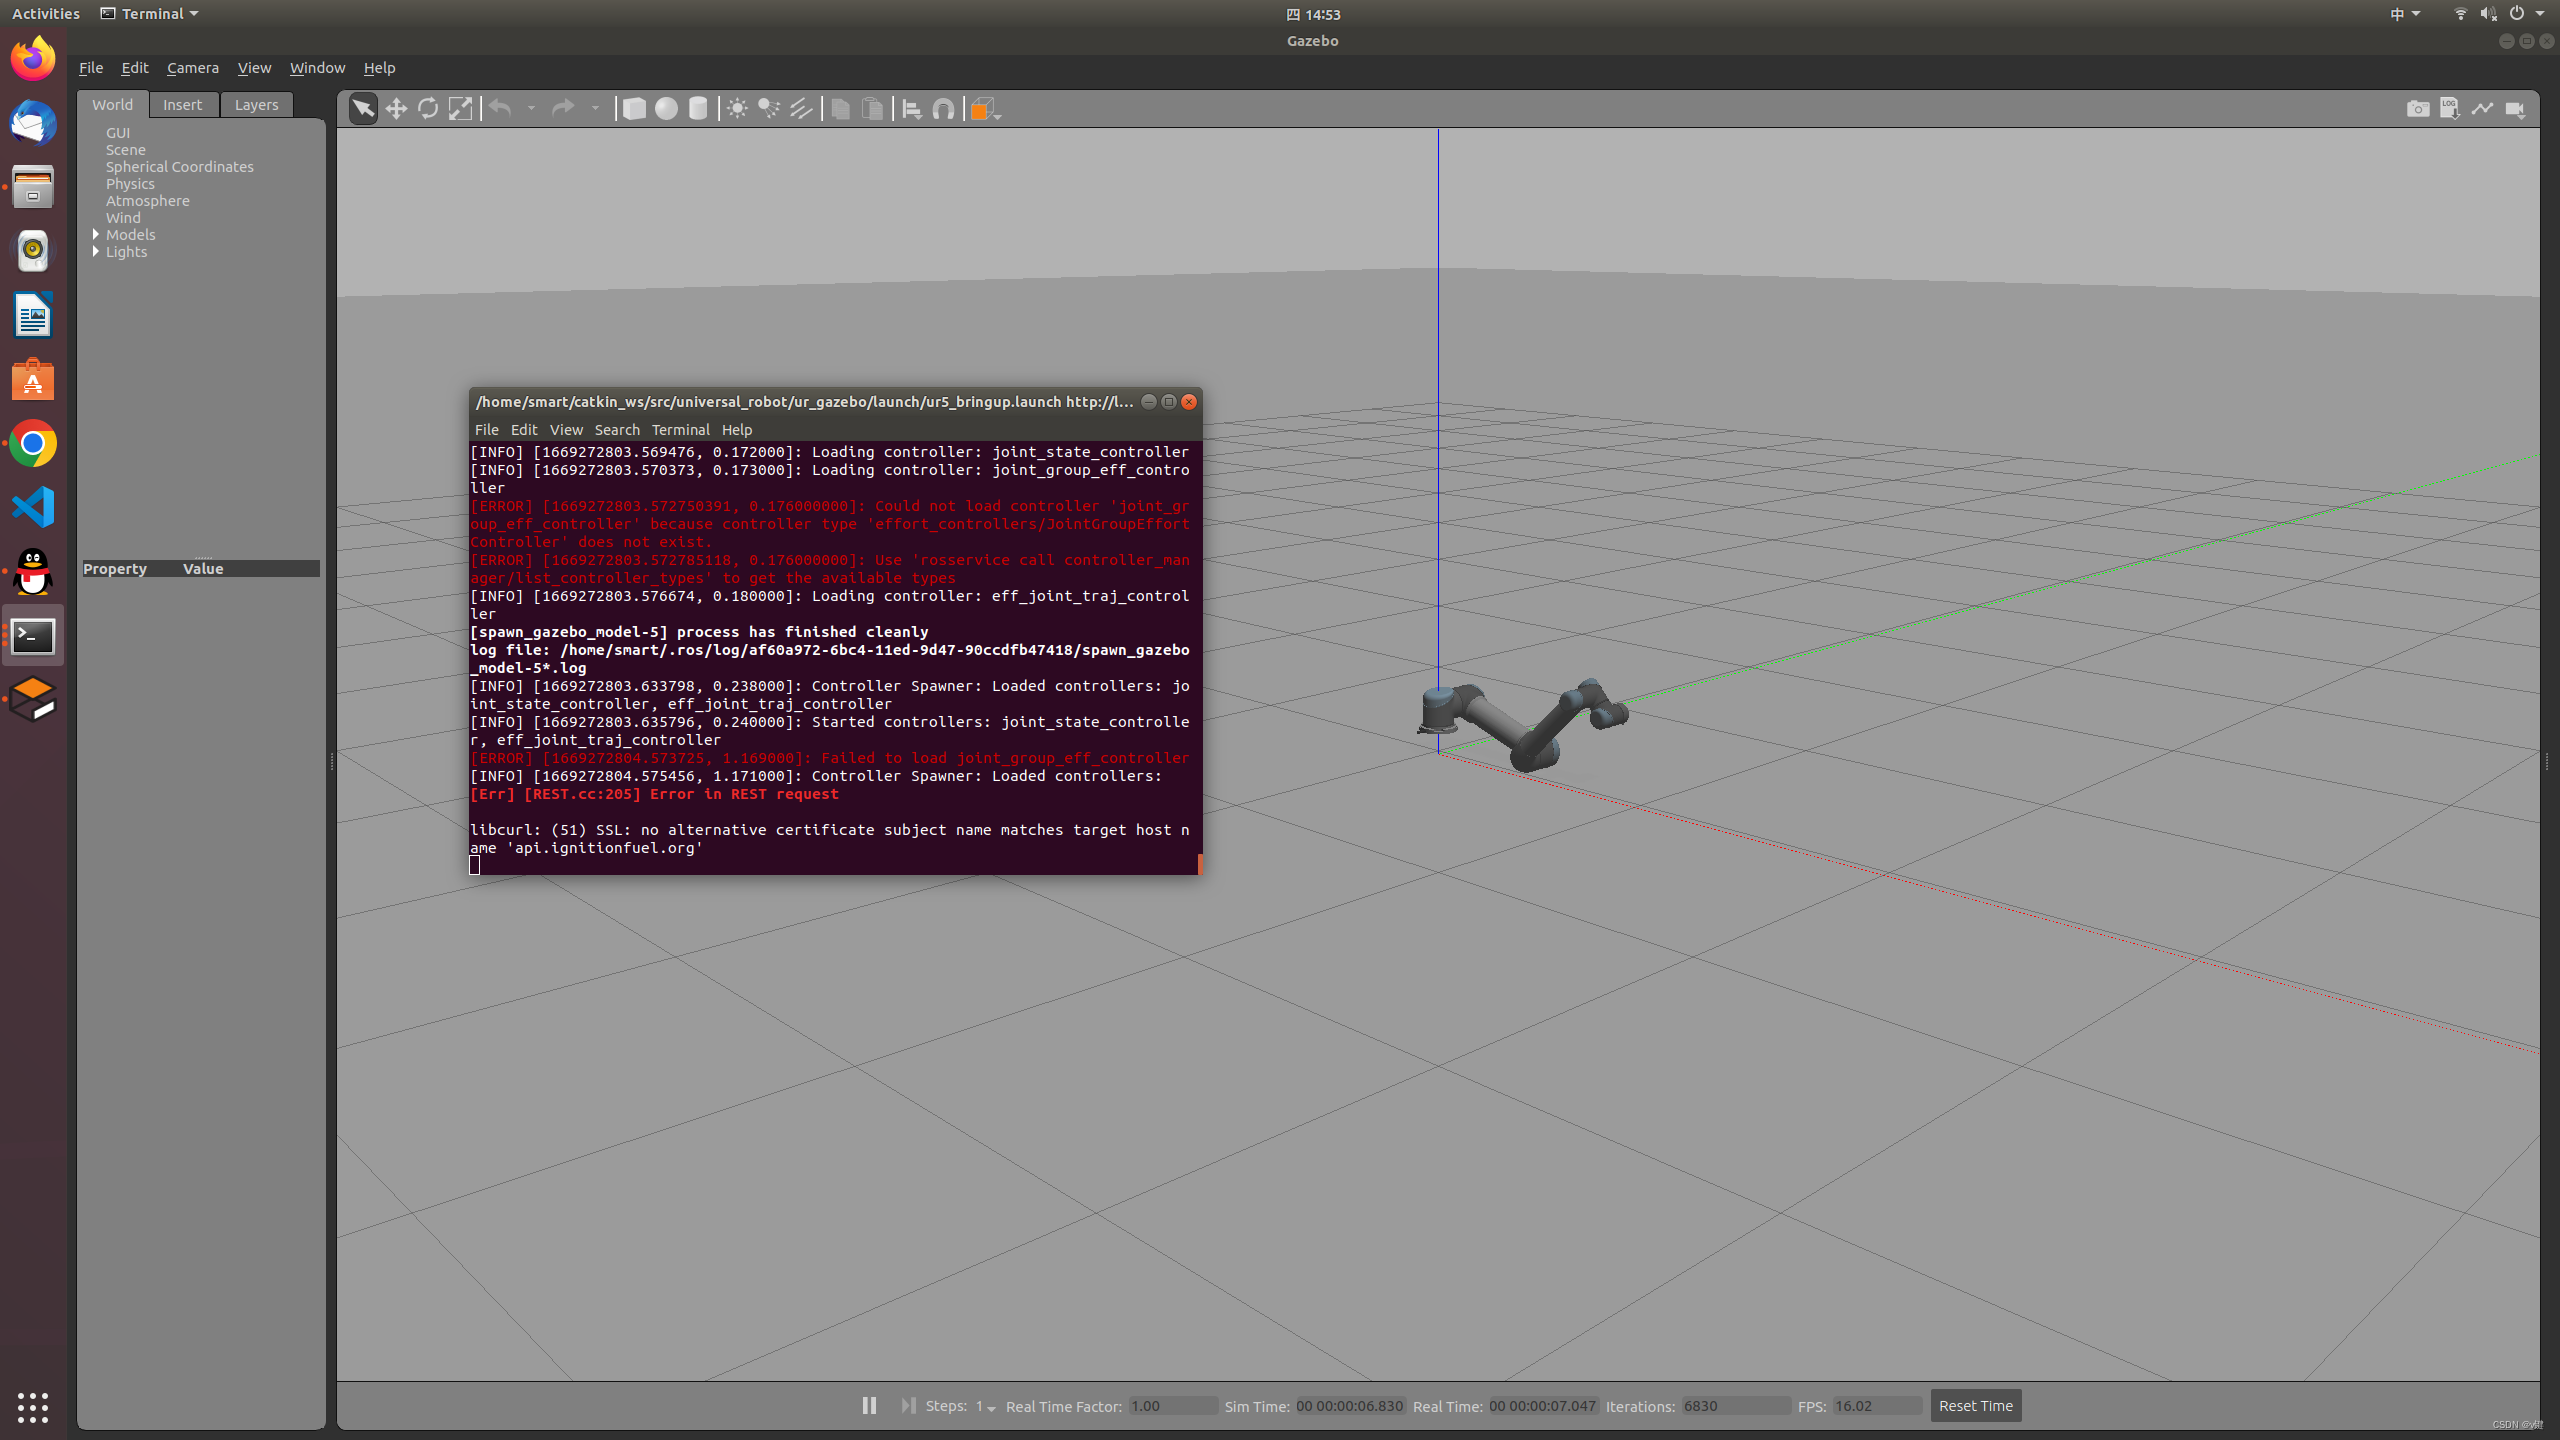Select the Translate mode tool

click(396, 108)
